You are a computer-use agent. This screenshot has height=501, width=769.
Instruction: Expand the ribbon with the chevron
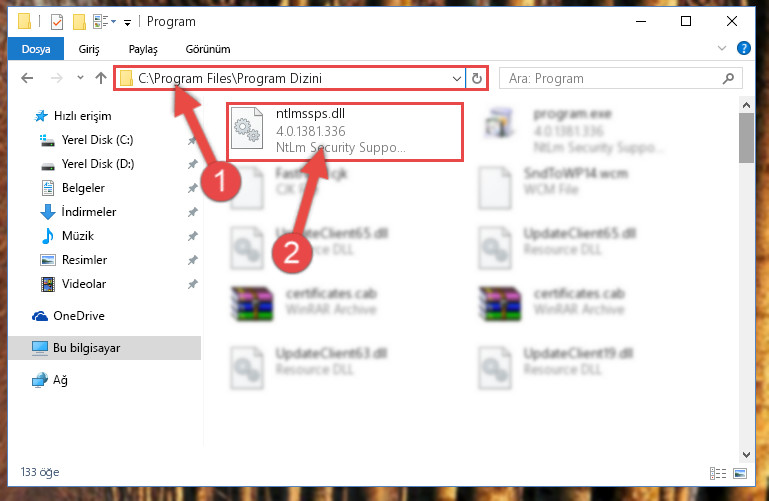click(722, 48)
